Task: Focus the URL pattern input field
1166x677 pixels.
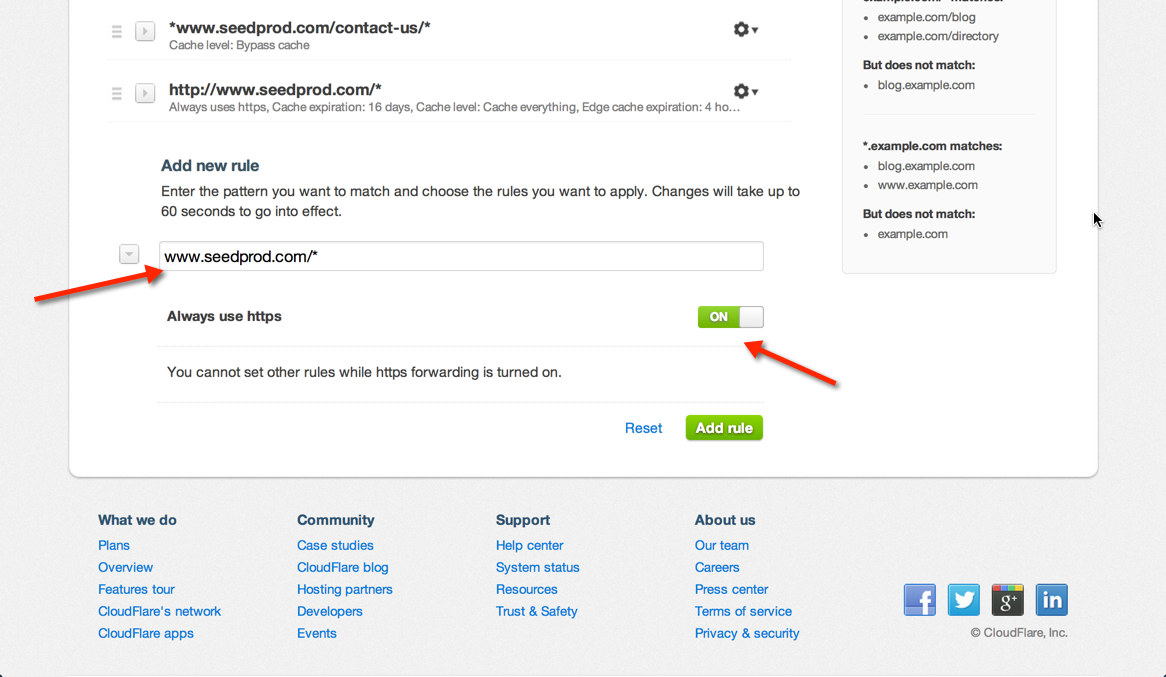Action: [461, 256]
